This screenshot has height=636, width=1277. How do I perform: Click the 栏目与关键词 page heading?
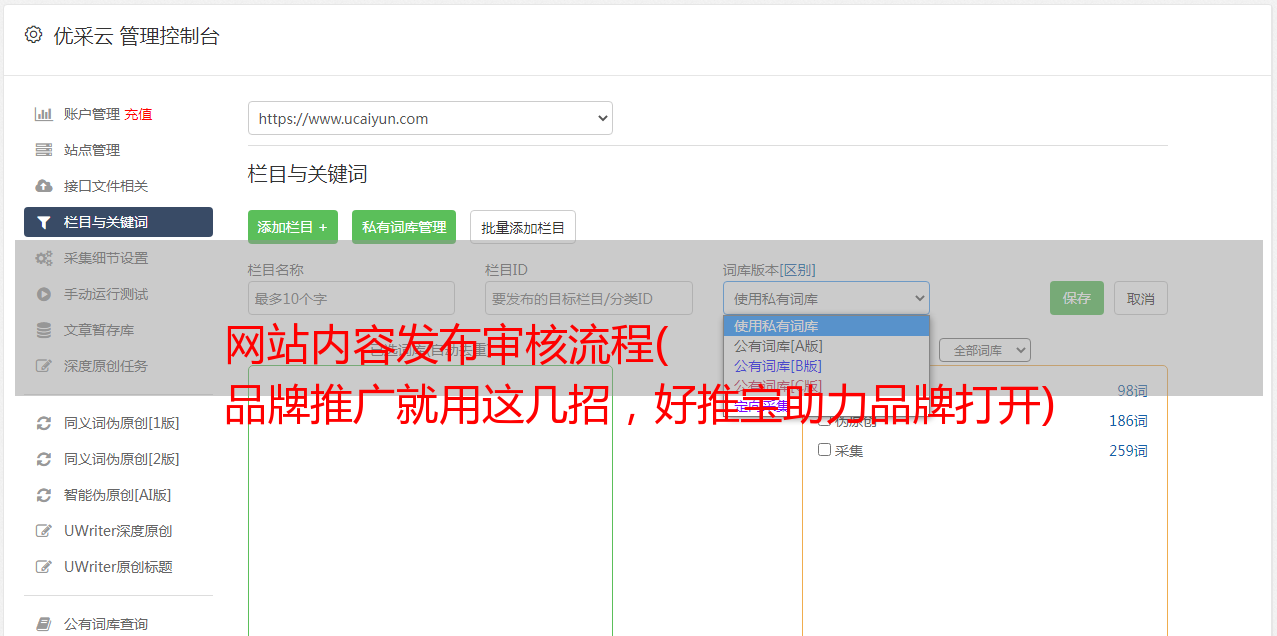point(308,174)
